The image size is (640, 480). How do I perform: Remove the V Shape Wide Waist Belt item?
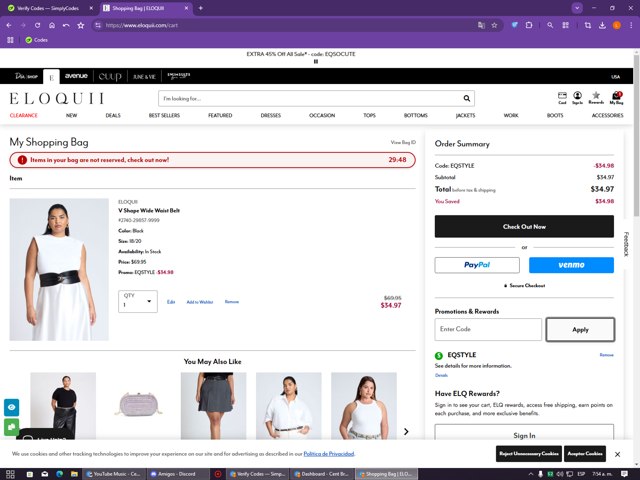coord(232,302)
